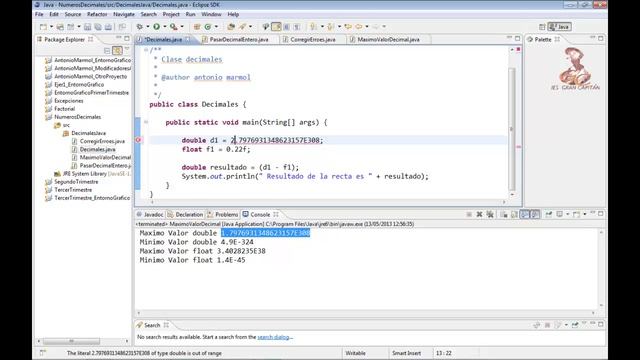This screenshot has height=360, width=640.
Task: Toggle Show Console on standard output change
Action: coord(524,214)
